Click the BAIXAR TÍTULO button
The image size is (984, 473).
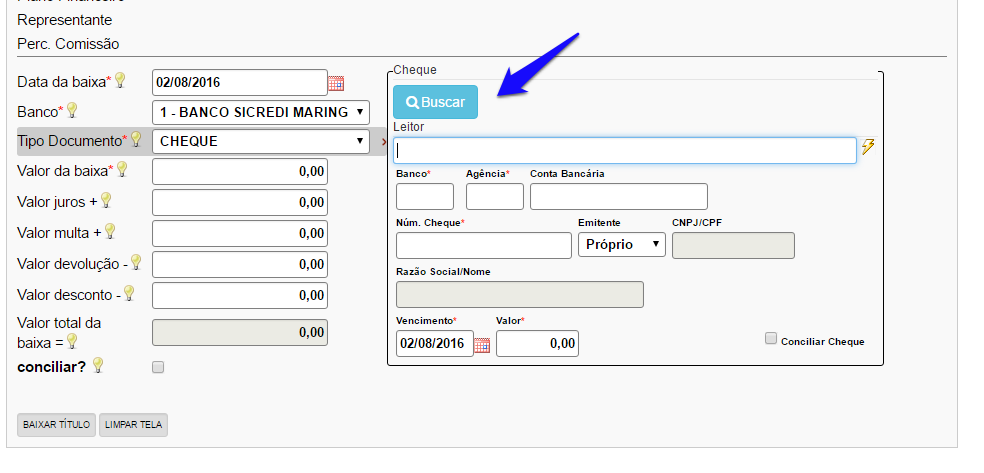point(56,425)
